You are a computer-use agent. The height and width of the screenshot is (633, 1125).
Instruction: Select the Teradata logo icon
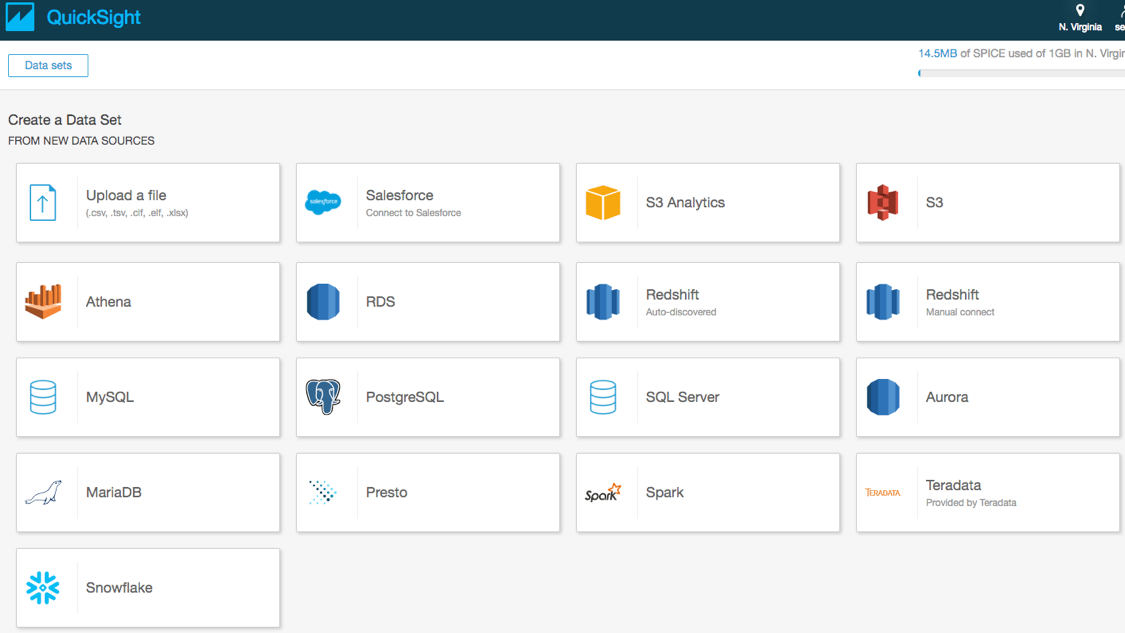coord(882,492)
